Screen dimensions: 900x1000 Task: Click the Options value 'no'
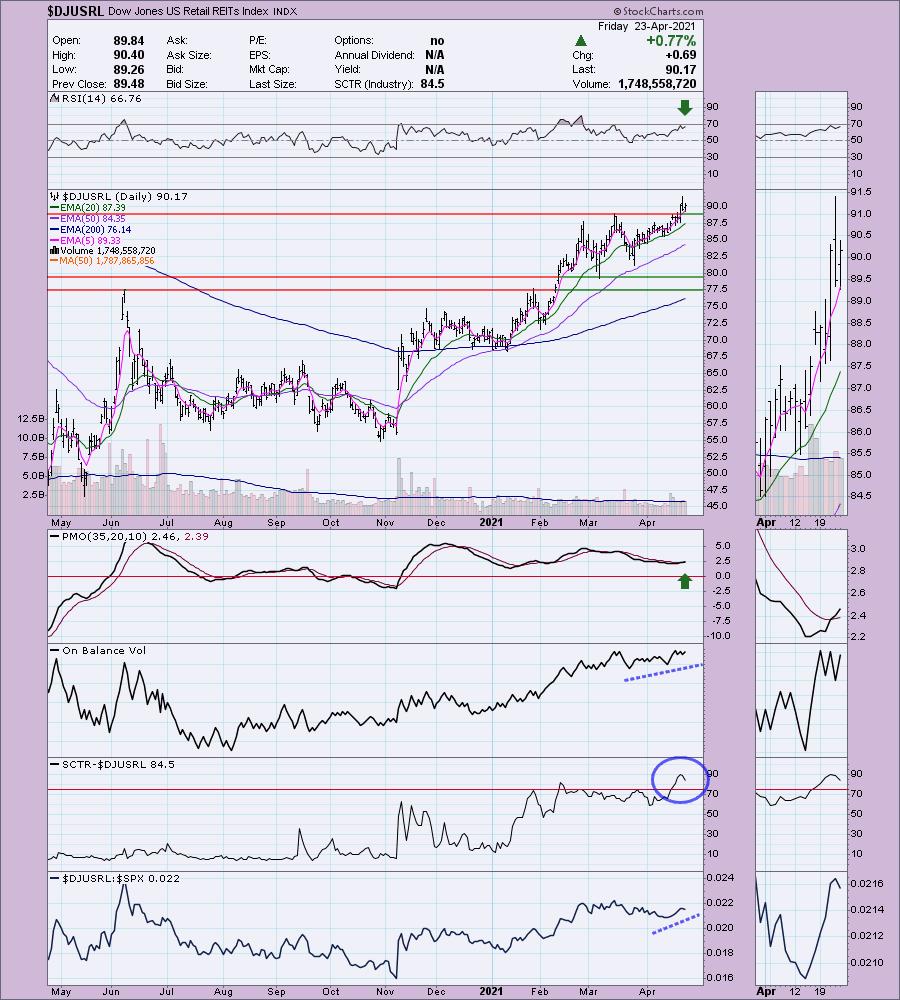click(x=437, y=40)
